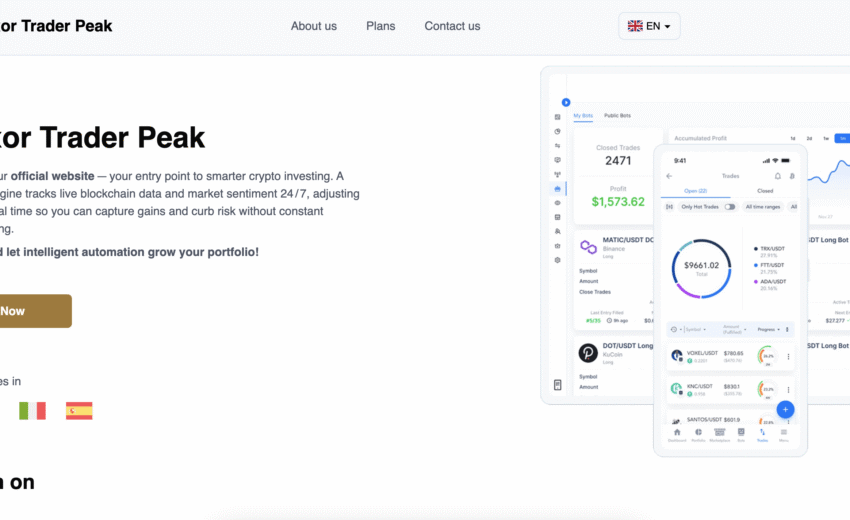
Task: Tap the back arrow in Trades header
Action: 669,176
